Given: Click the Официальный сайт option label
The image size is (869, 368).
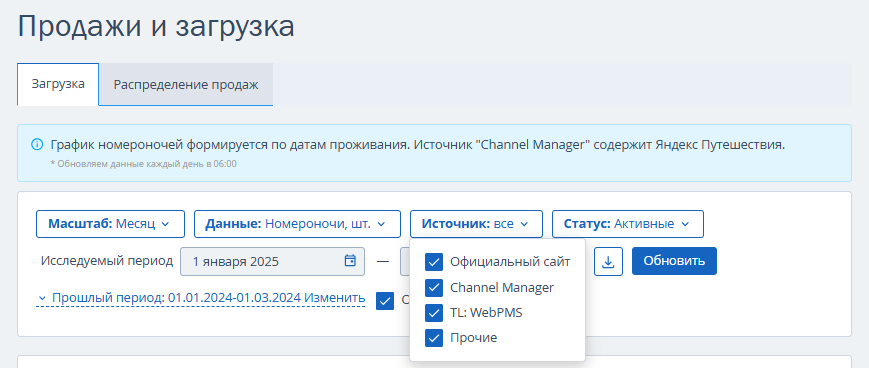Looking at the screenshot, I should (x=510, y=262).
